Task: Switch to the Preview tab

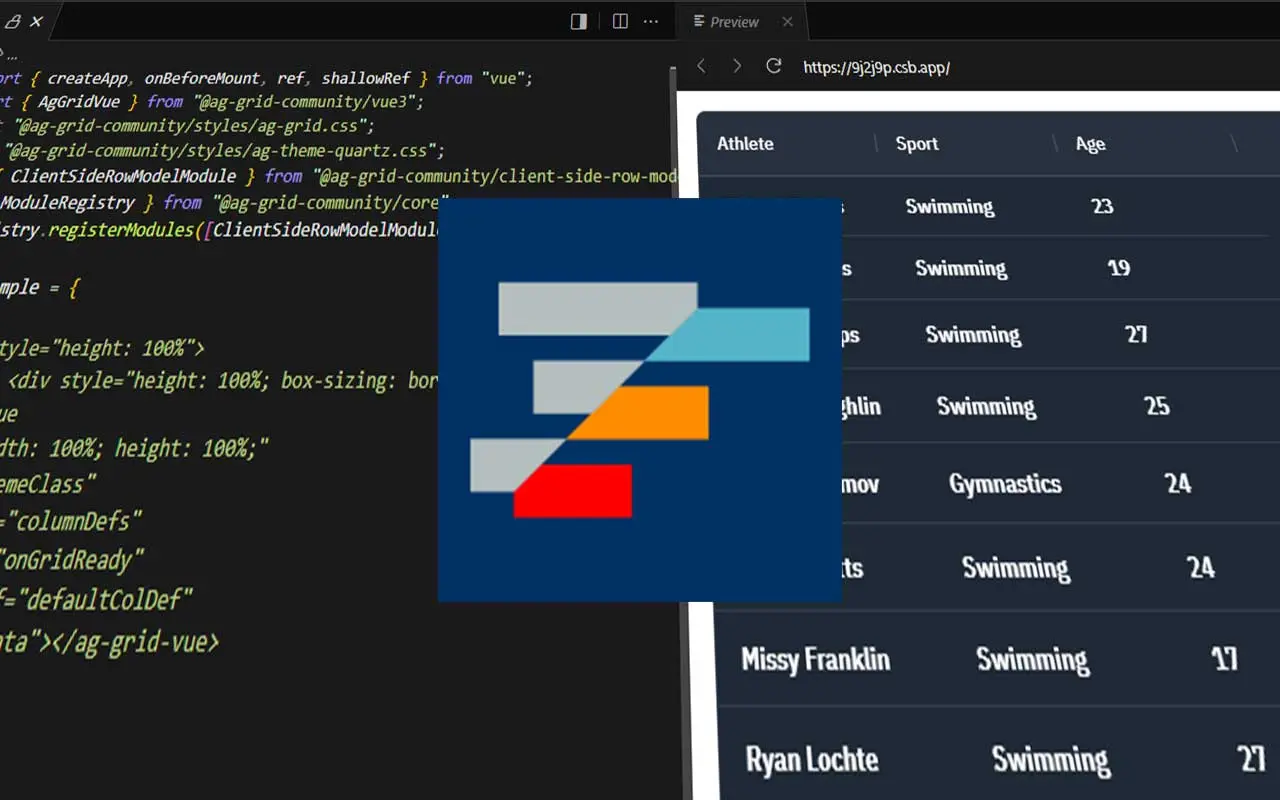Action: [x=726, y=21]
